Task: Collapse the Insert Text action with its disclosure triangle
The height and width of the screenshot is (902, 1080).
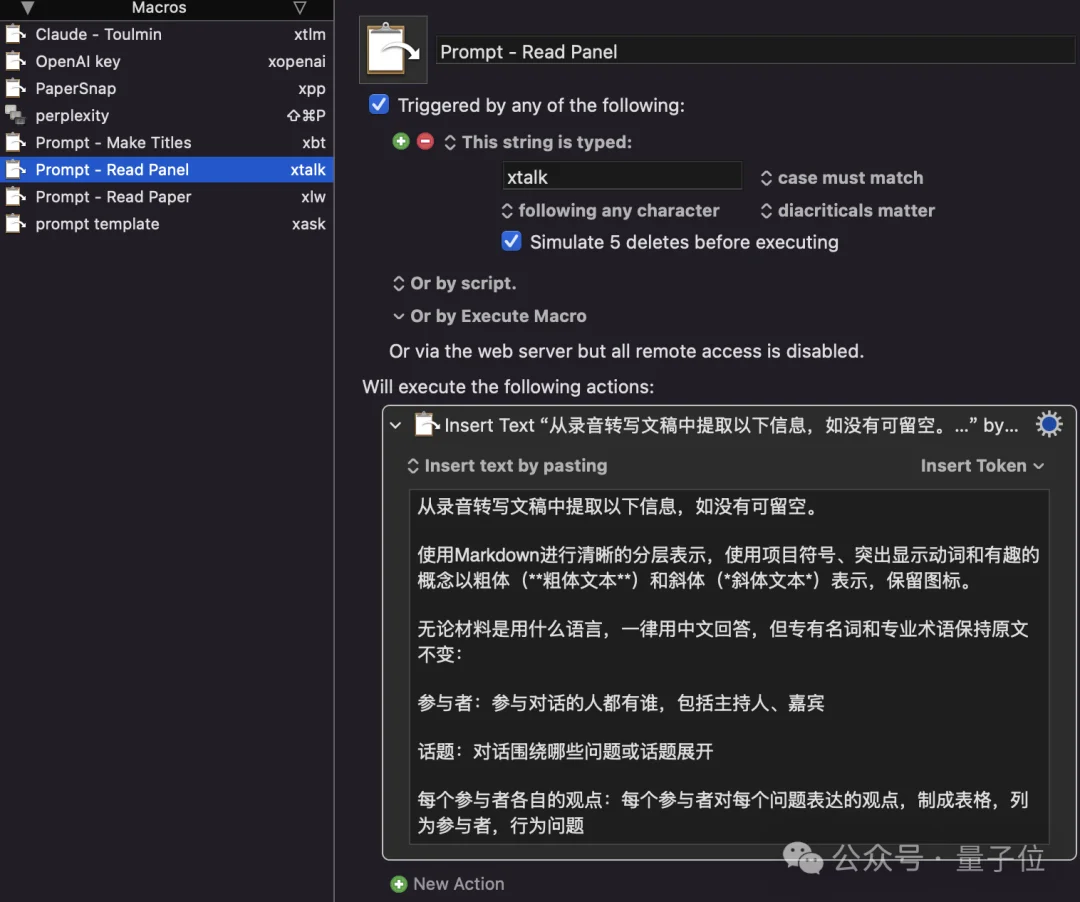Action: click(x=397, y=424)
